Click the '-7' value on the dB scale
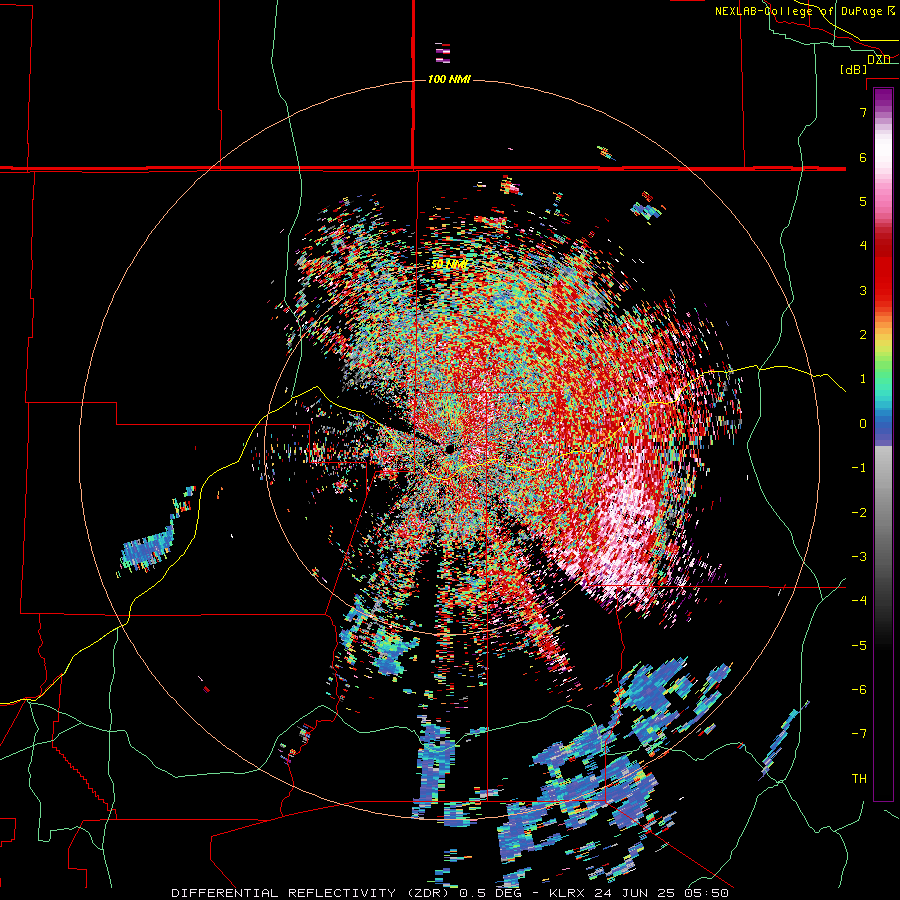The image size is (900, 900). tap(859, 734)
